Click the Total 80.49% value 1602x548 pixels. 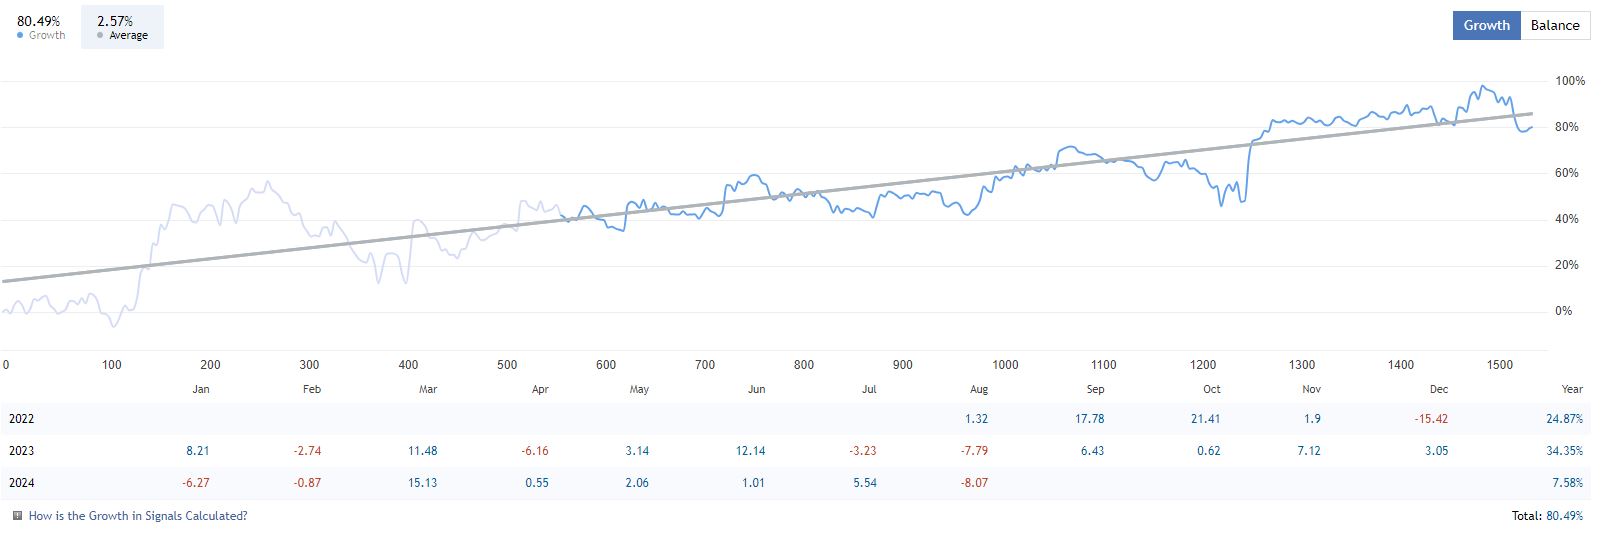pyautogui.click(x=1564, y=516)
